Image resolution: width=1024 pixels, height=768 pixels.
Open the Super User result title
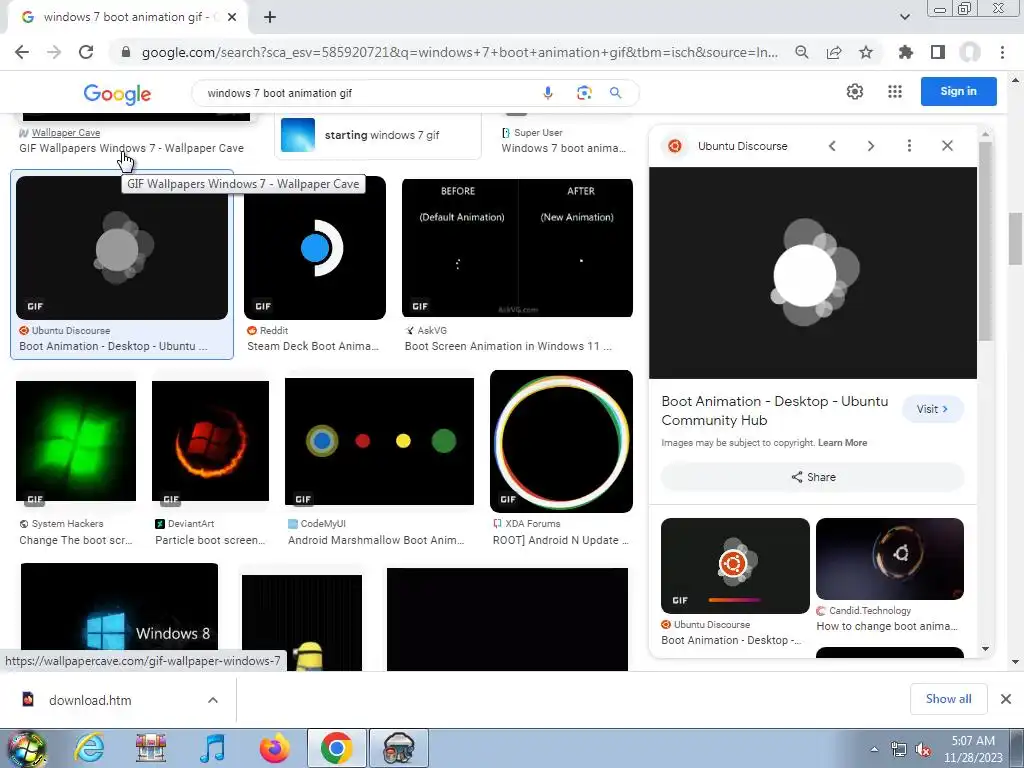pyautogui.click(x=564, y=148)
